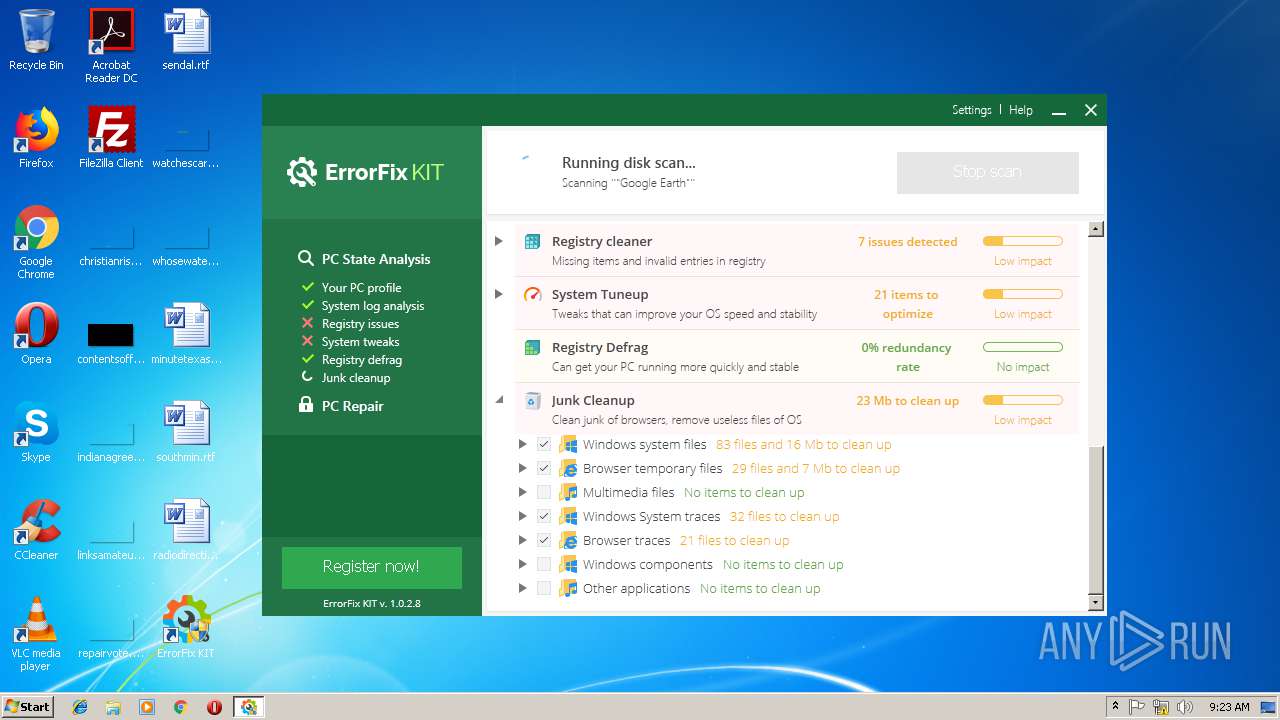
Task: Select System tweaks step
Action: tap(360, 342)
